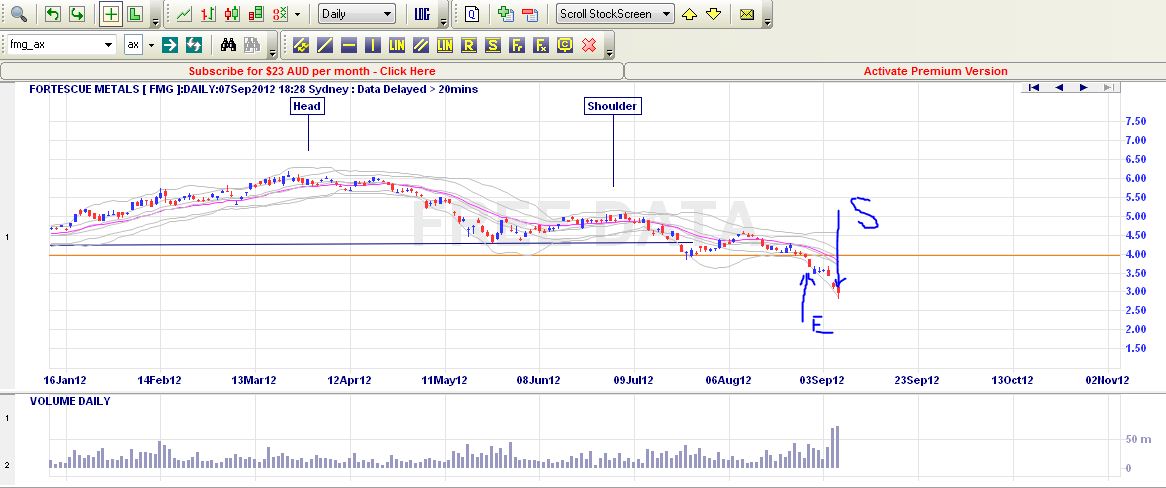Switch to line chart type
The height and width of the screenshot is (488, 1166).
point(184,13)
